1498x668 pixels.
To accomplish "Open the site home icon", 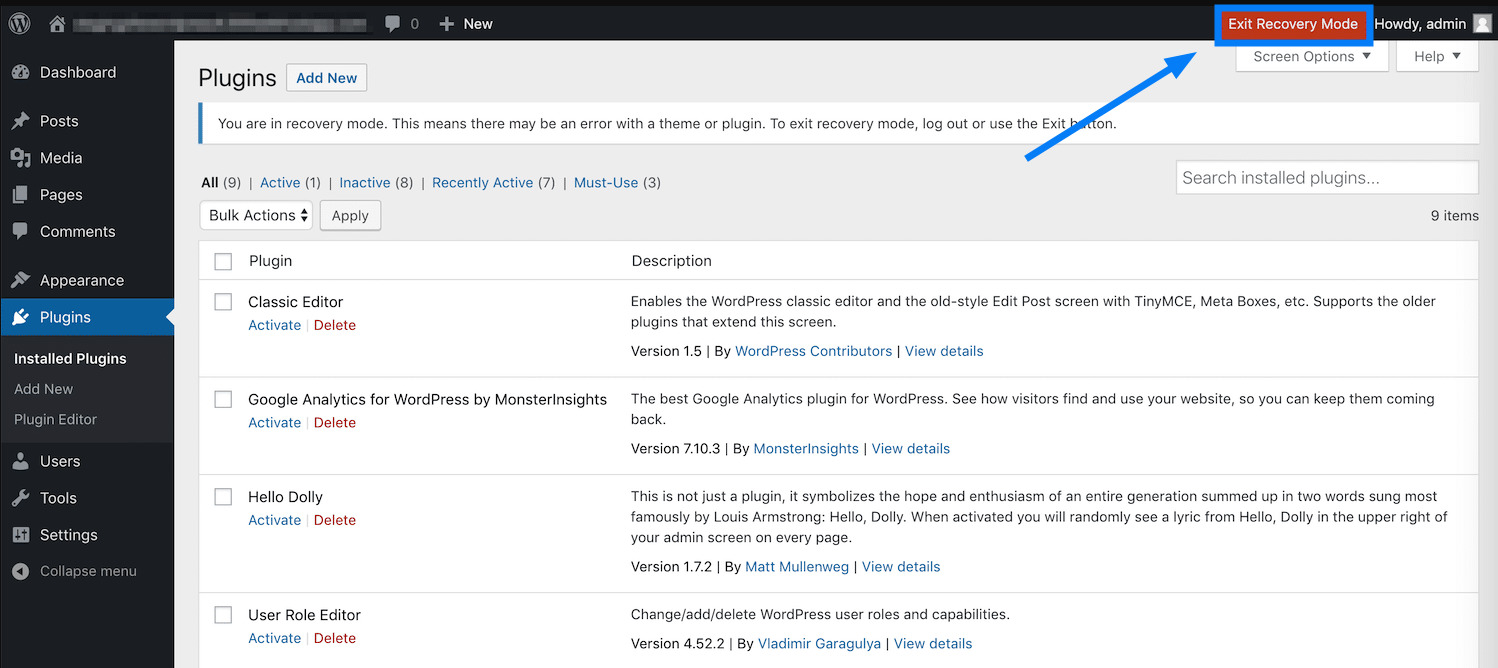I will pyautogui.click(x=57, y=23).
